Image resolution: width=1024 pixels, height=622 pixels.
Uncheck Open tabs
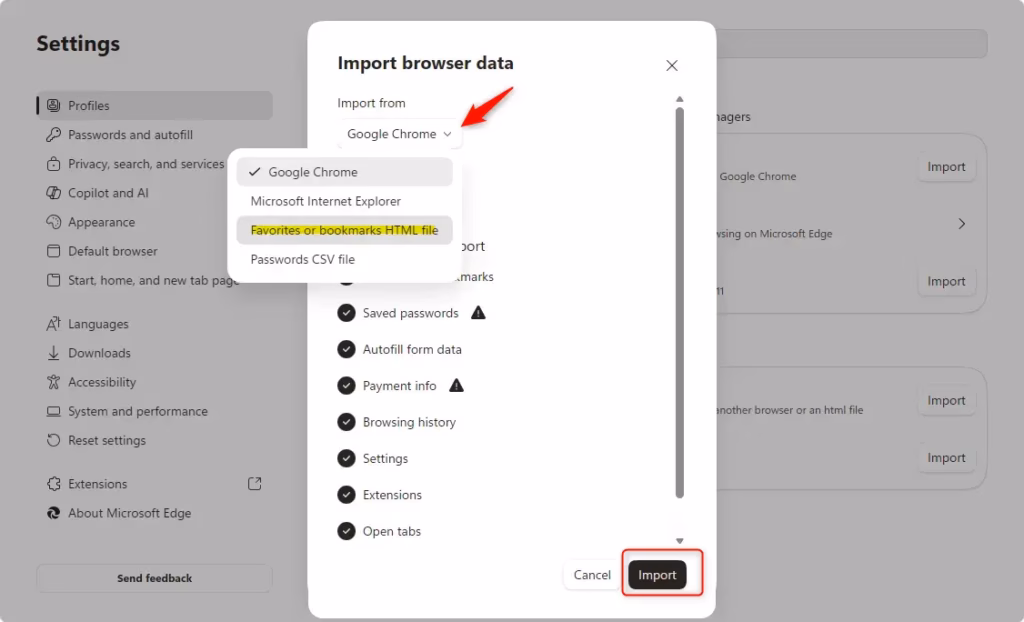346,531
